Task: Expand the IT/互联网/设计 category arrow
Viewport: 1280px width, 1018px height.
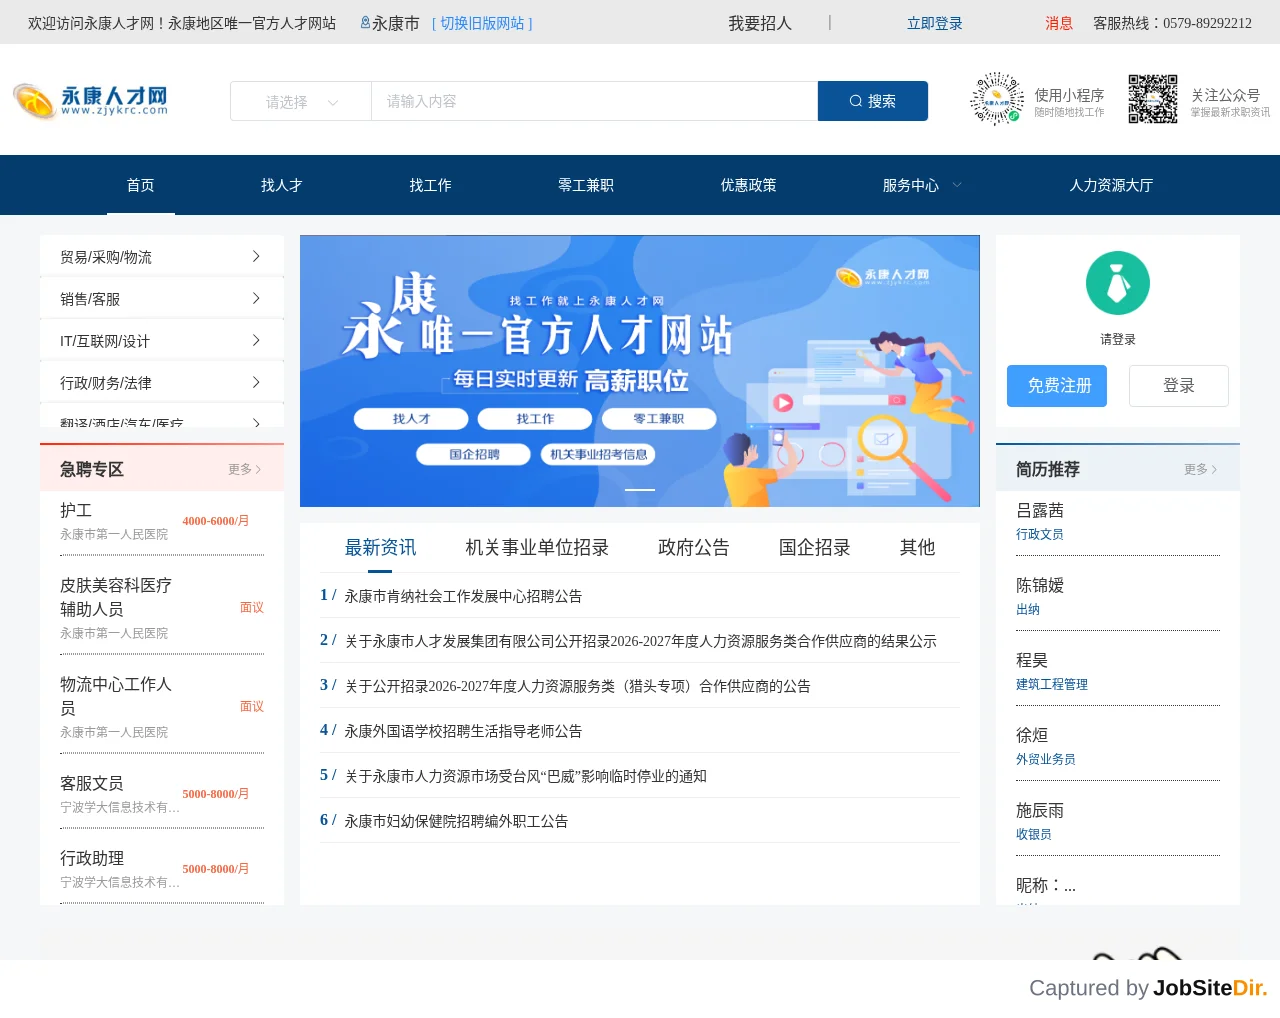Action: pos(256,341)
